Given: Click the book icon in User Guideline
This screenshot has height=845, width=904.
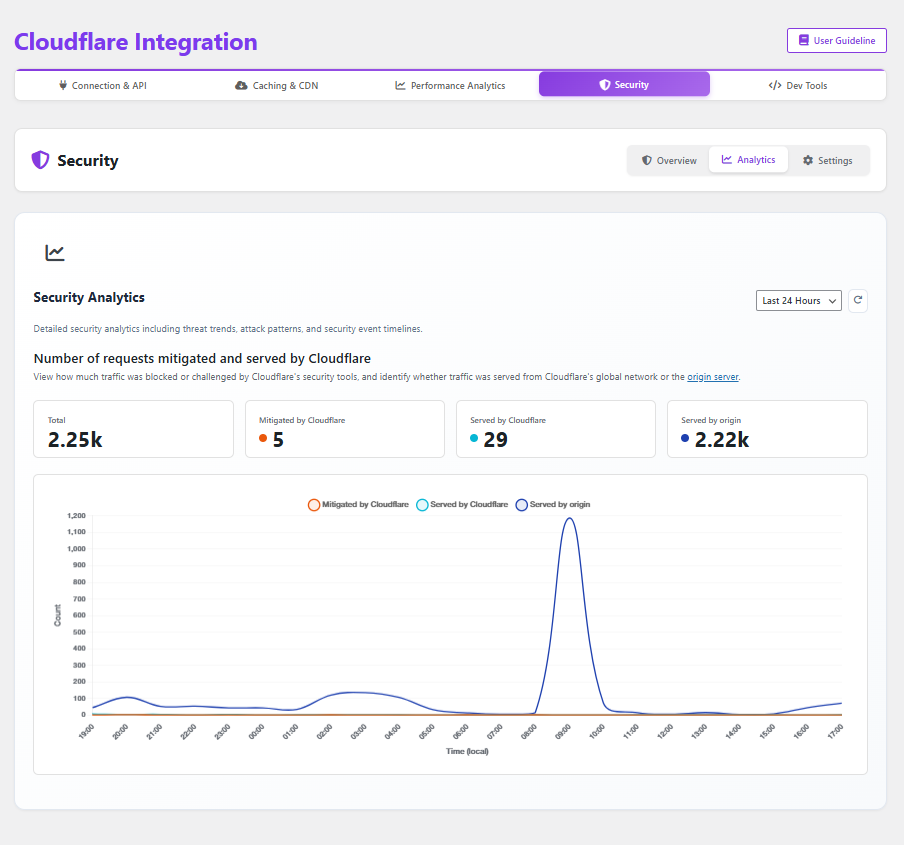Looking at the screenshot, I should (x=803, y=41).
